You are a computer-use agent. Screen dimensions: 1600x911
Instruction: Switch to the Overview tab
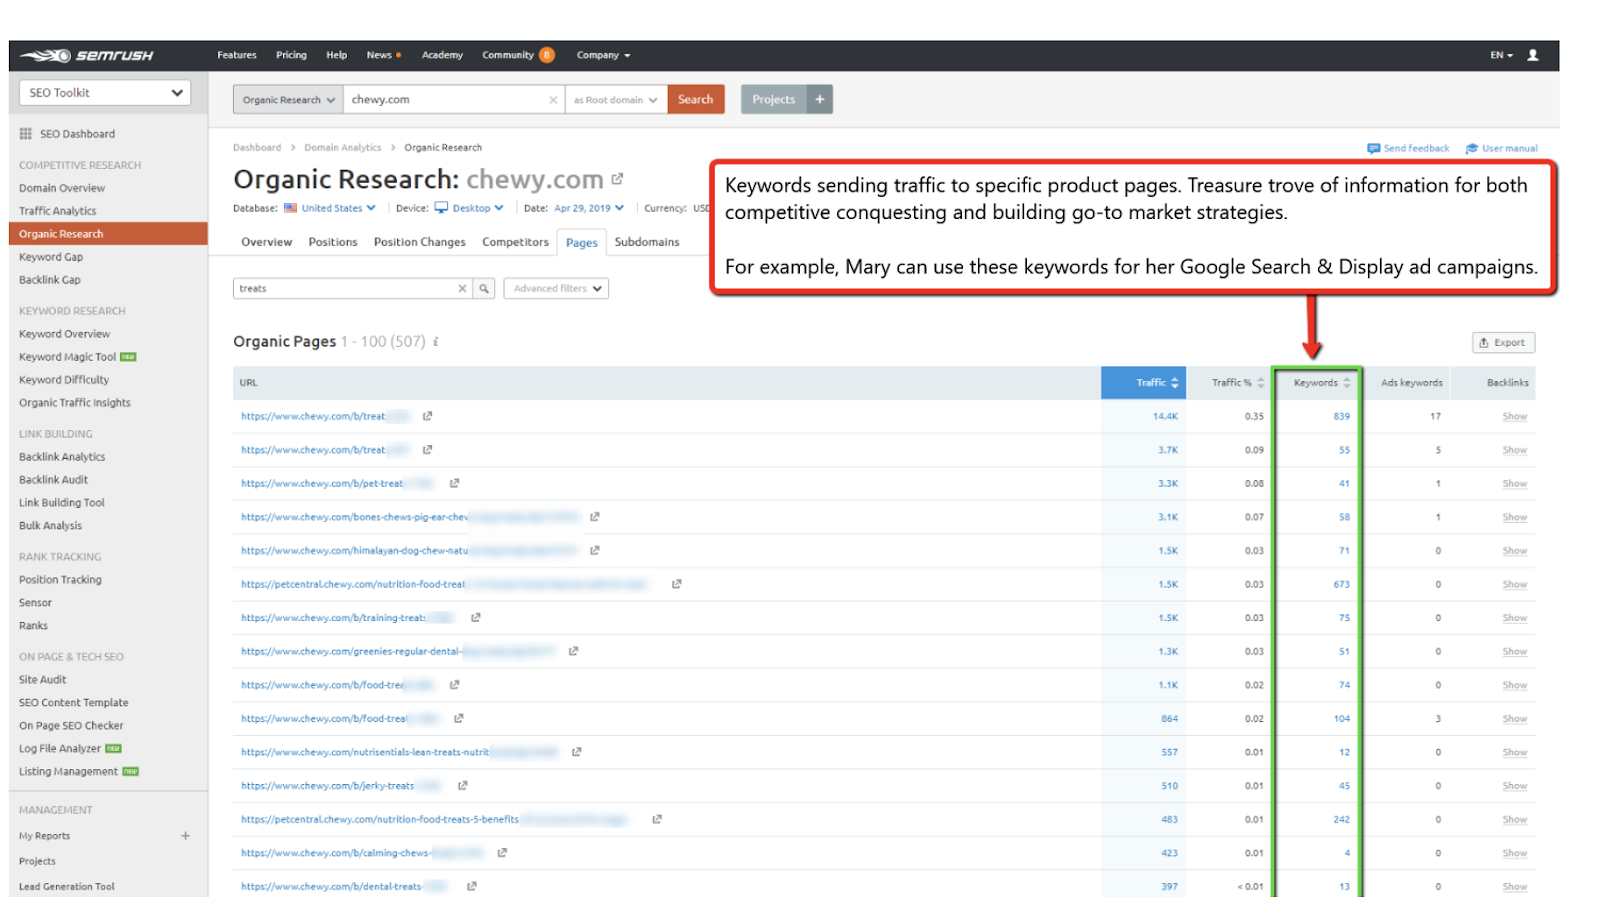[x=267, y=242]
